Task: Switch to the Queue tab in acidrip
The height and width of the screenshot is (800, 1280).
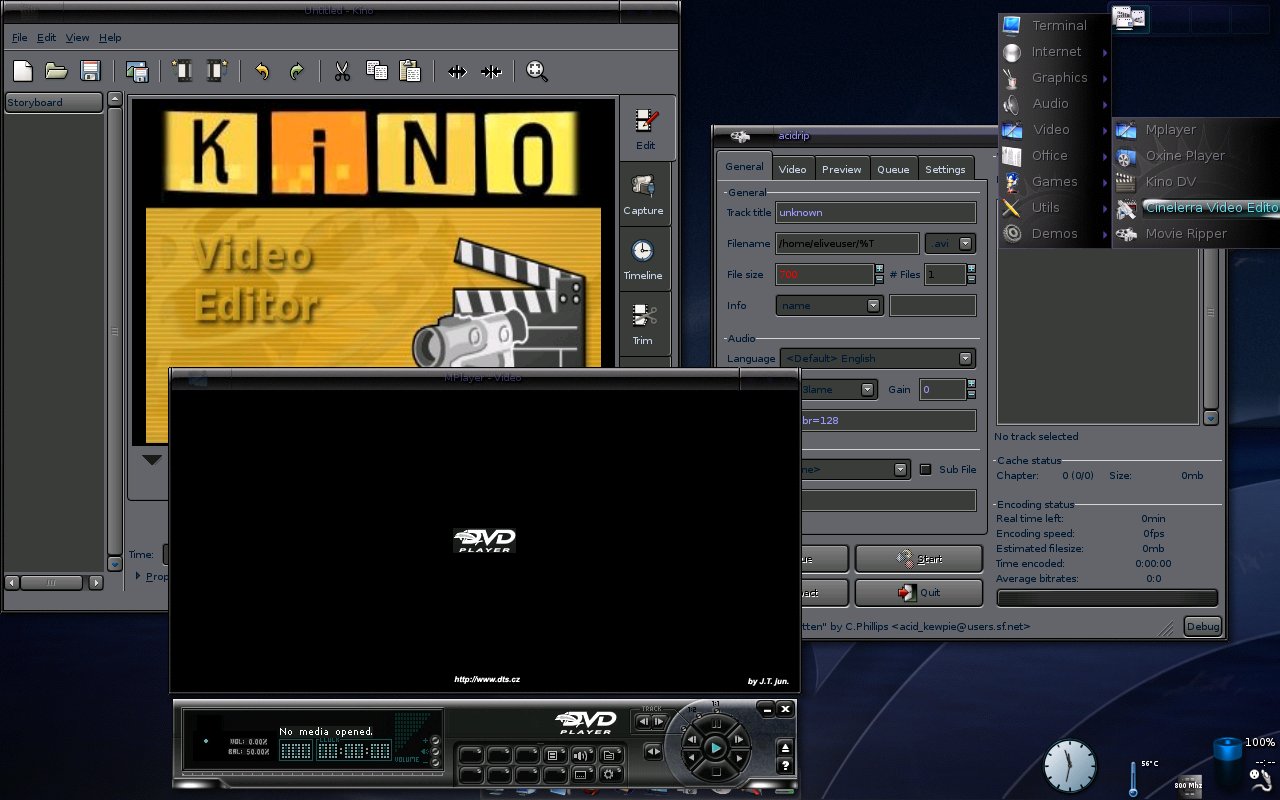Action: (x=893, y=169)
